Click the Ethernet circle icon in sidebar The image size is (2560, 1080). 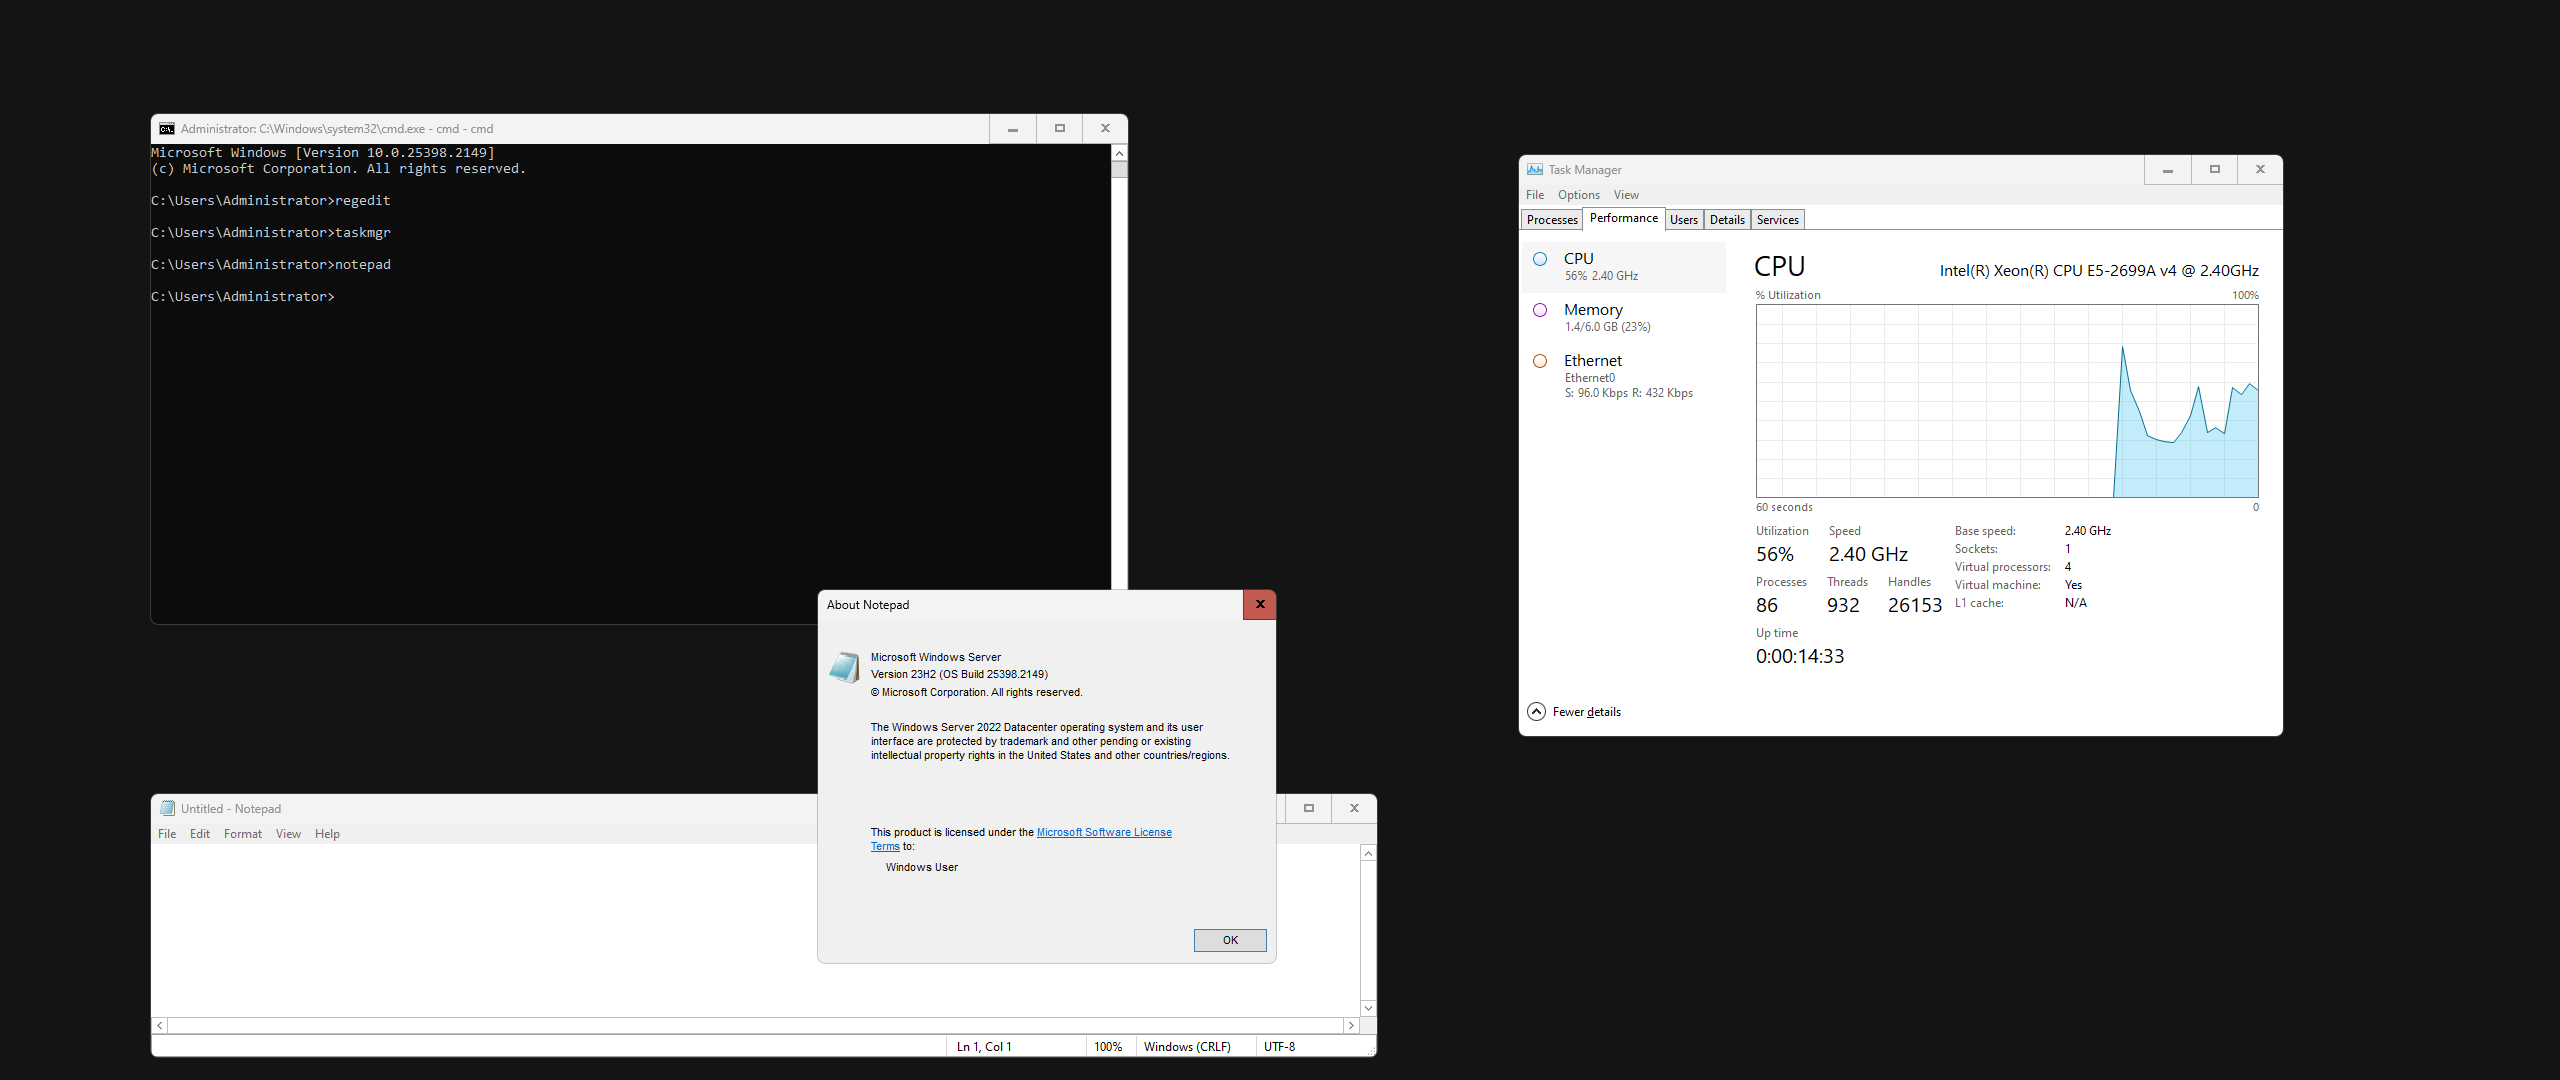pyautogui.click(x=1540, y=361)
